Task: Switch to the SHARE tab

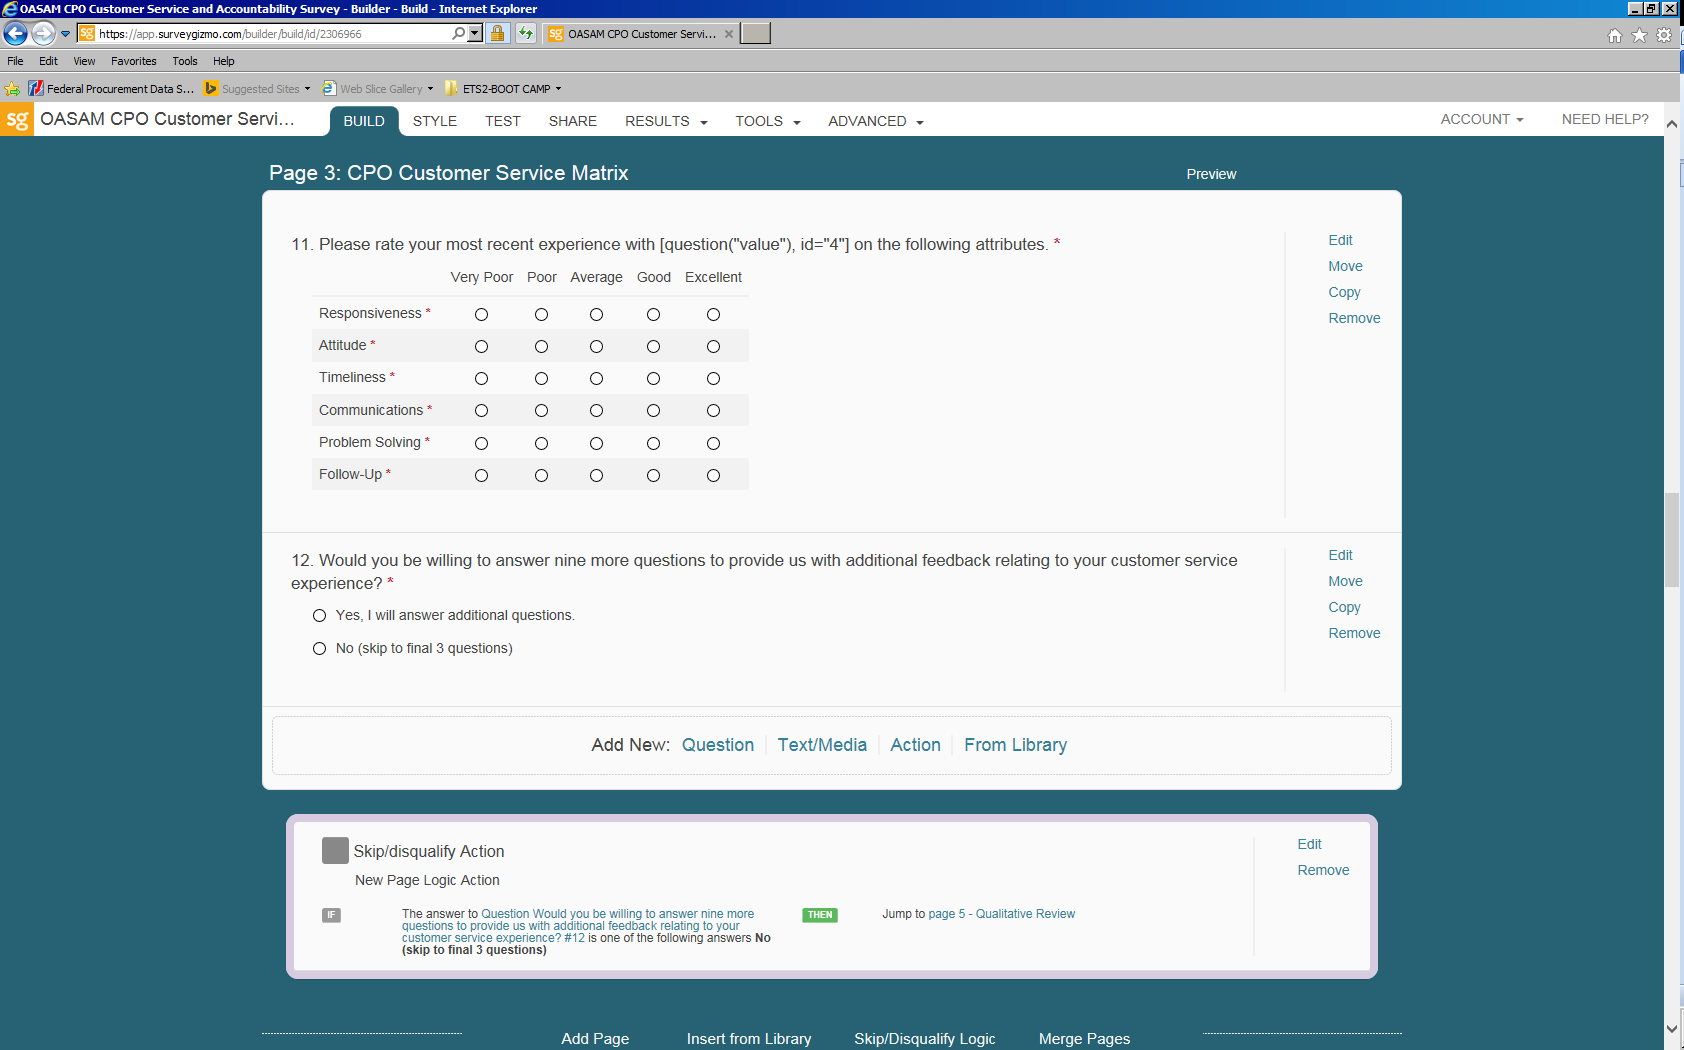Action: pyautogui.click(x=573, y=121)
